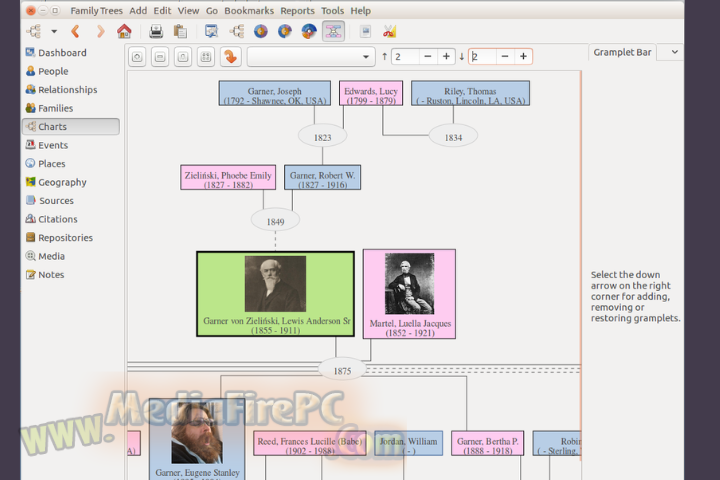Select the Graph view icon

coord(333,31)
